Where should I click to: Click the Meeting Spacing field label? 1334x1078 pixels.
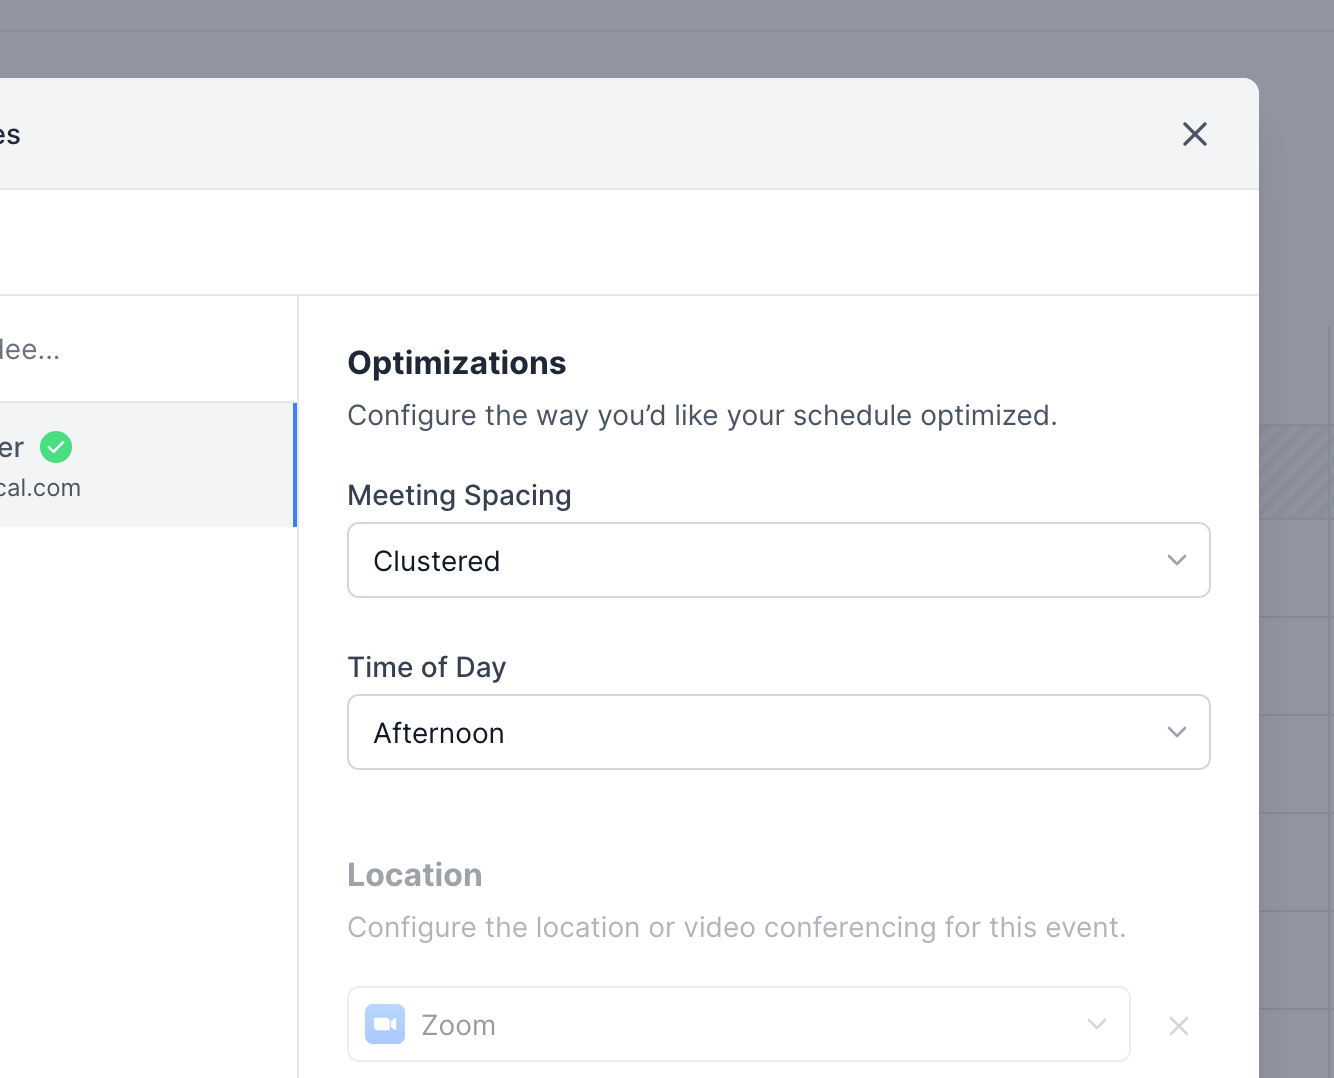(459, 496)
